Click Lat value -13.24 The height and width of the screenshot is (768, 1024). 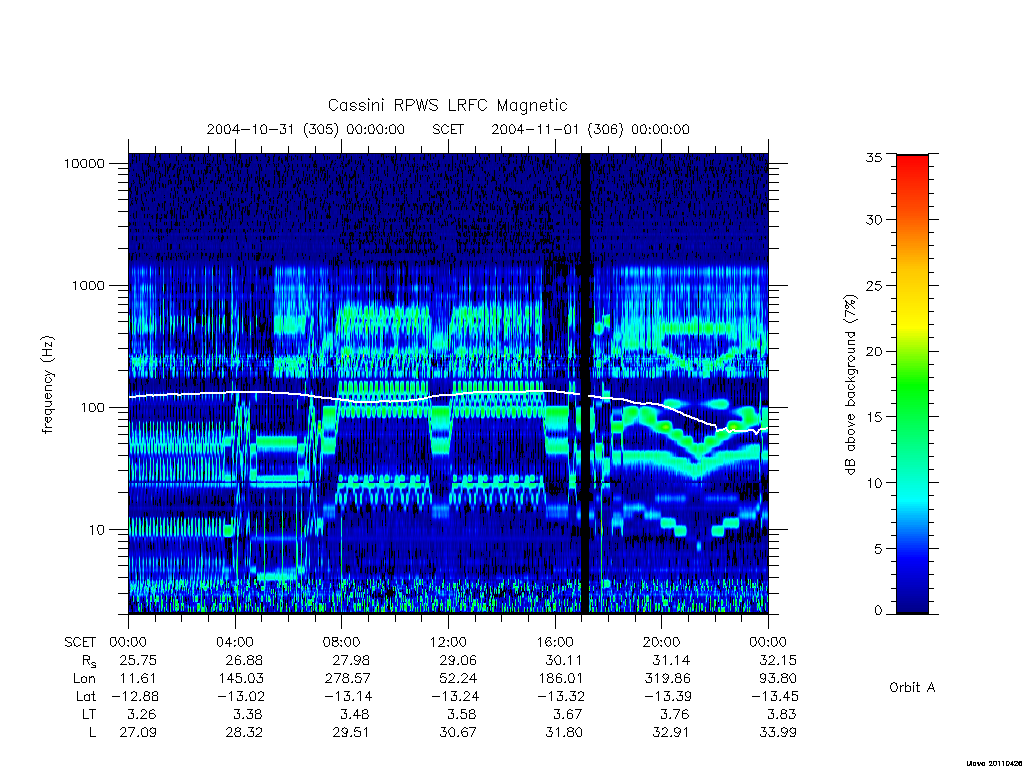point(454,697)
